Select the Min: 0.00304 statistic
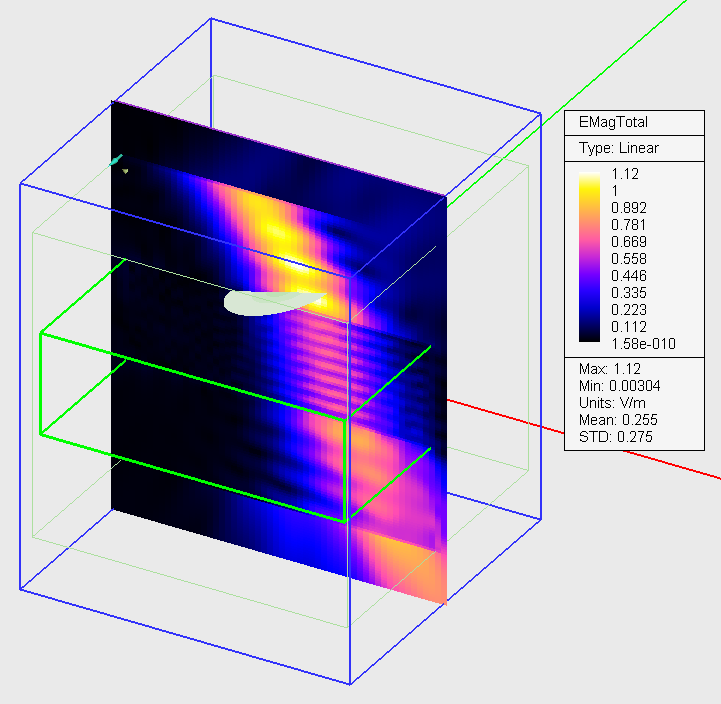Image resolution: width=721 pixels, height=704 pixels. pyautogui.click(x=619, y=386)
